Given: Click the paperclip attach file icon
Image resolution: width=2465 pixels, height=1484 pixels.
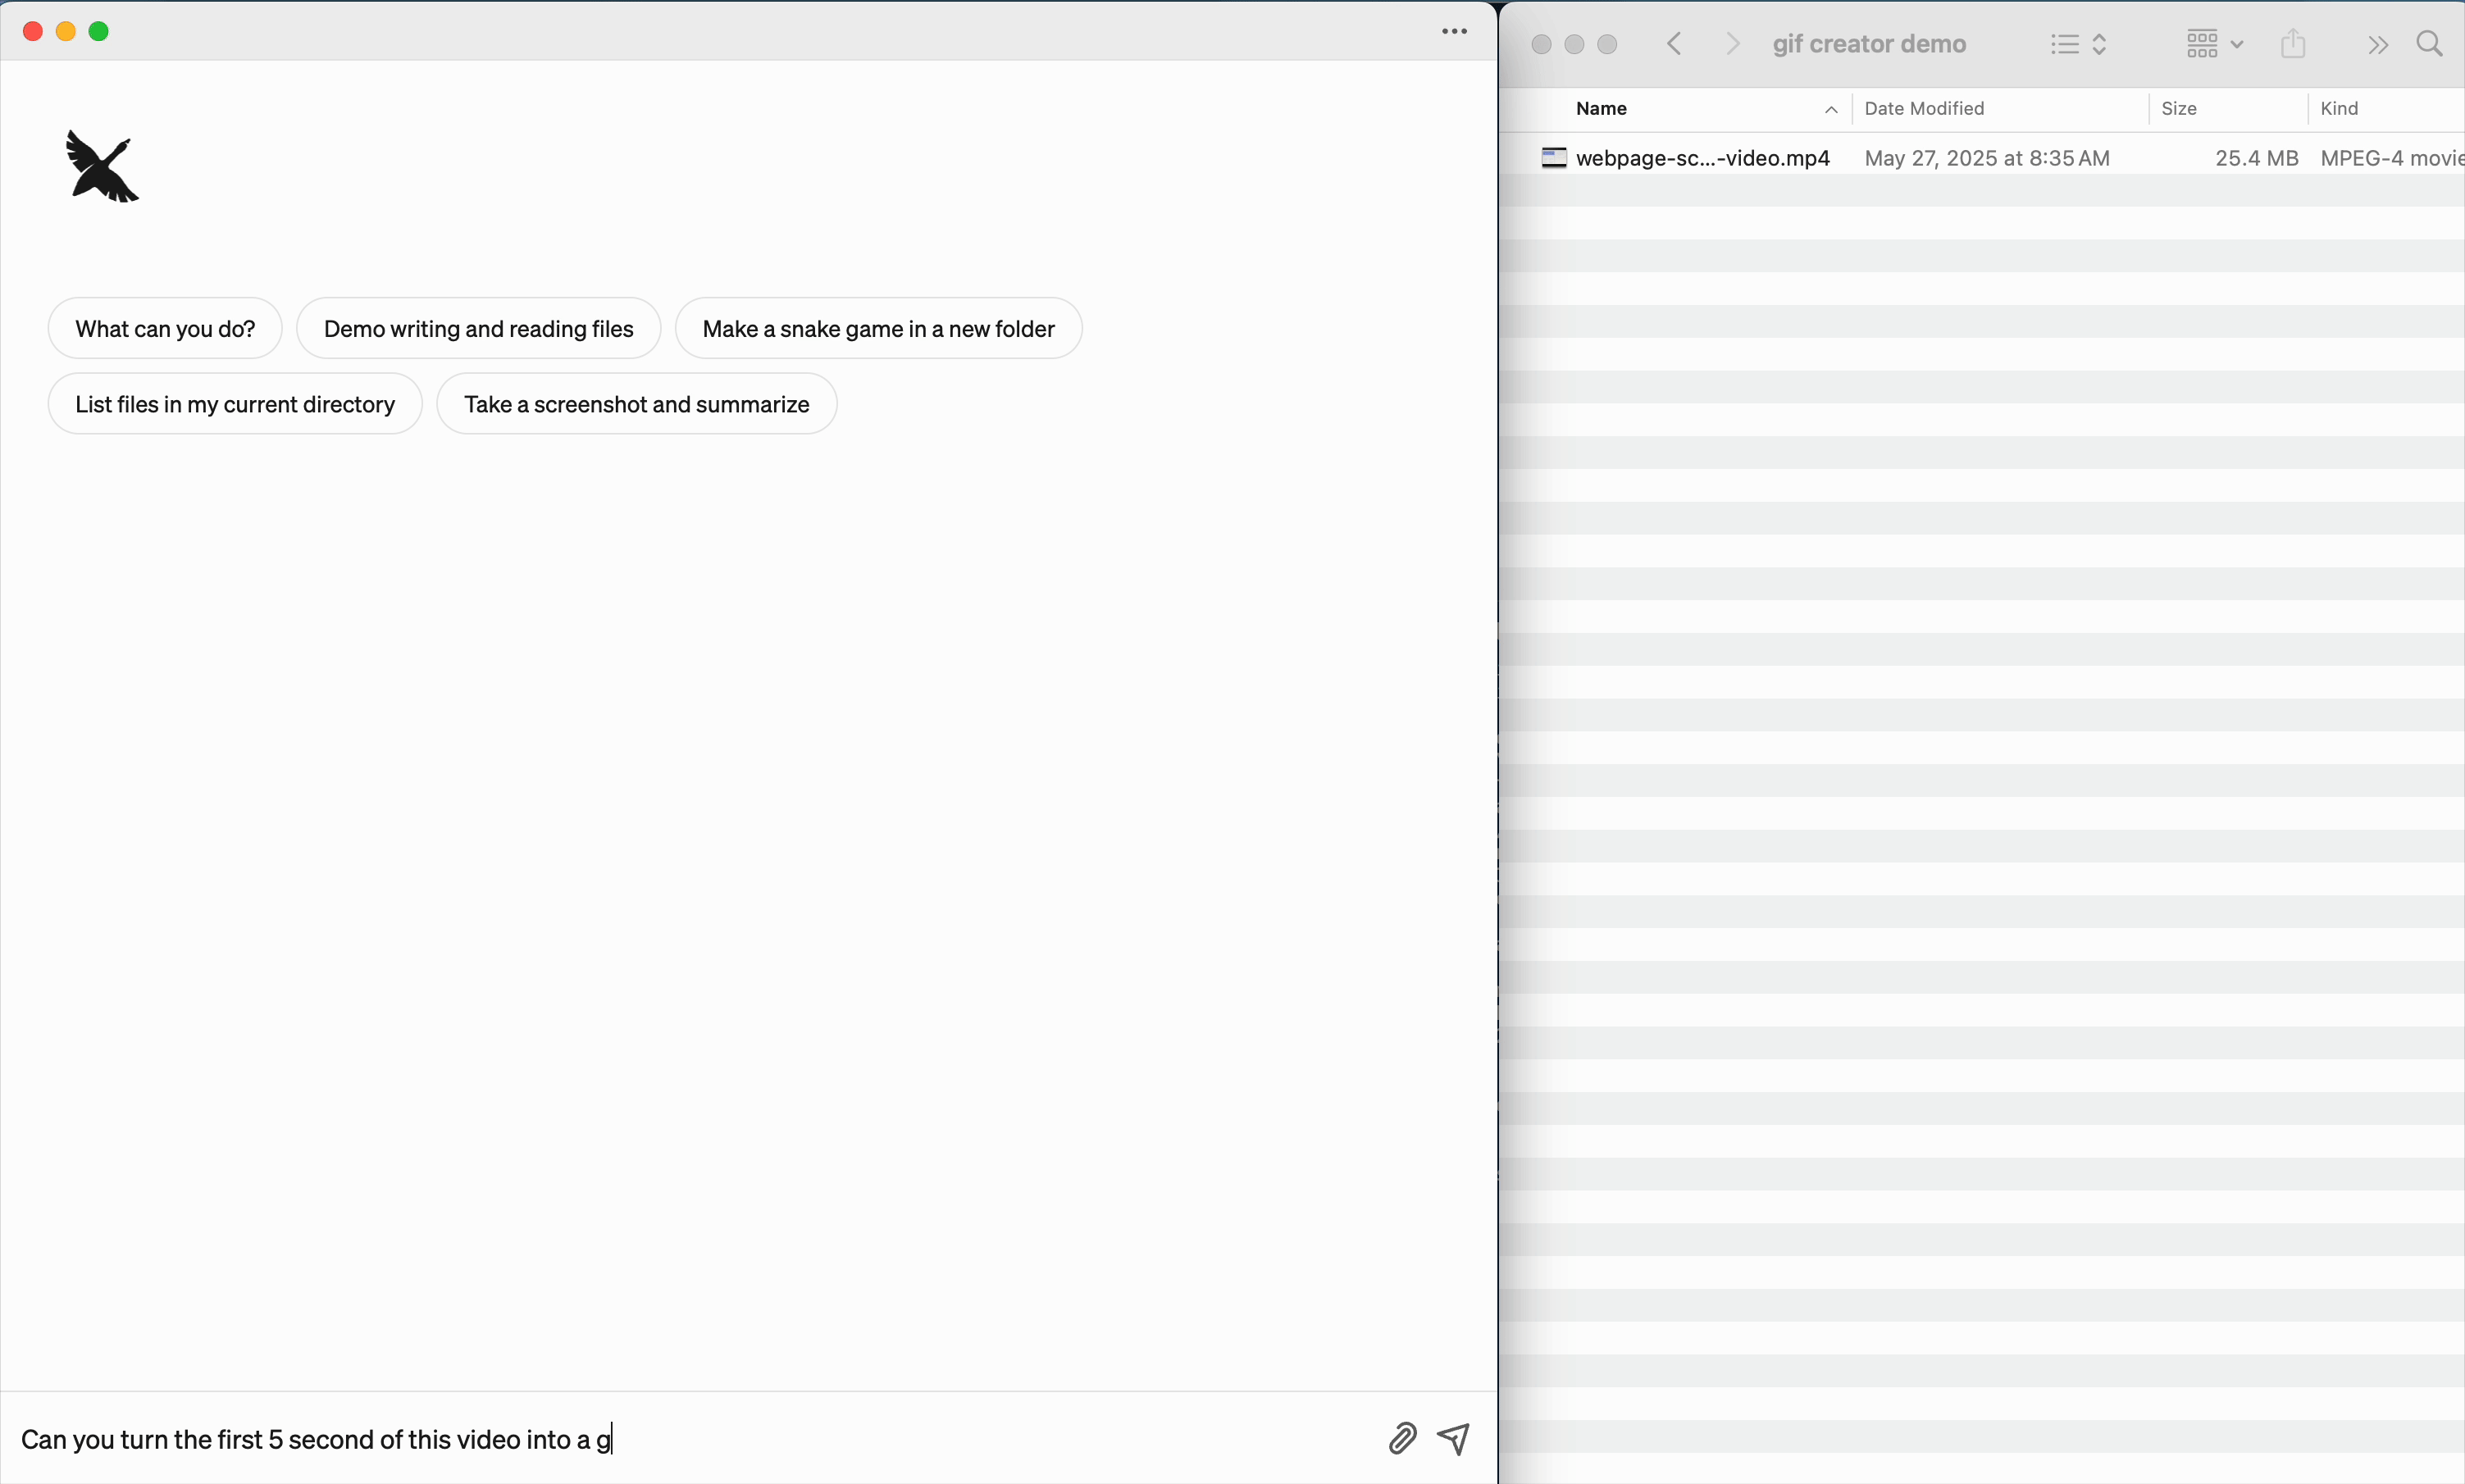Looking at the screenshot, I should click(1402, 1438).
